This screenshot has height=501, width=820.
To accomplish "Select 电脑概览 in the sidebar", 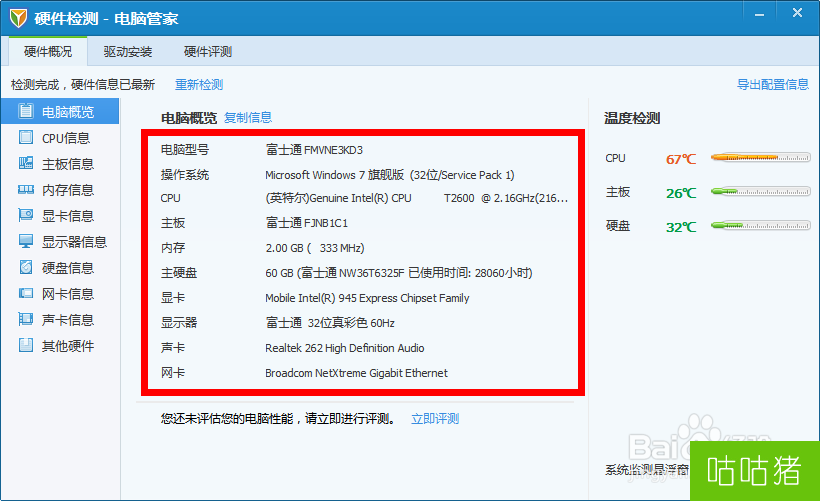I will tap(60, 111).
